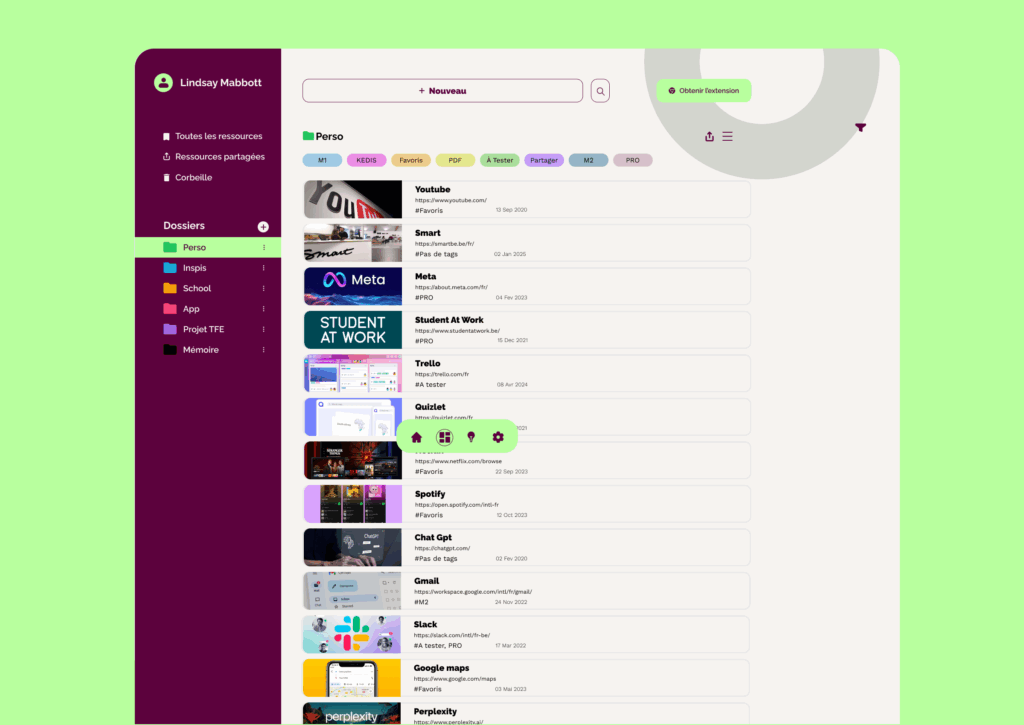Open settings via the gear icon
Viewport: 1024px width, 725px height.
pos(498,437)
